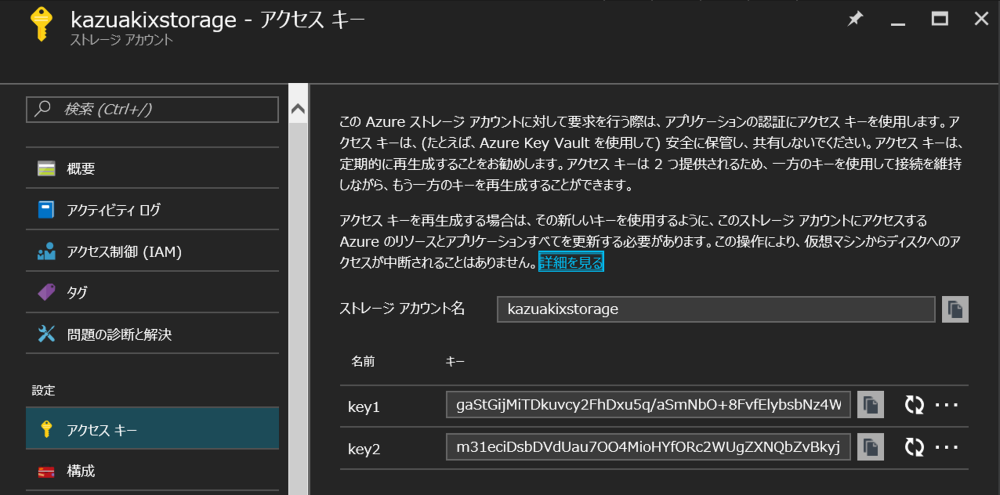This screenshot has height=495, width=1000.
Task: Copy the storage account name to clipboard
Action: (955, 309)
